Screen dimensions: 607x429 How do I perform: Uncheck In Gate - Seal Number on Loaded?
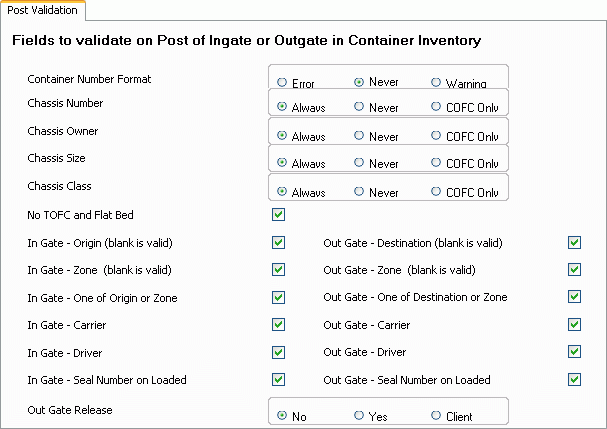tap(278, 379)
